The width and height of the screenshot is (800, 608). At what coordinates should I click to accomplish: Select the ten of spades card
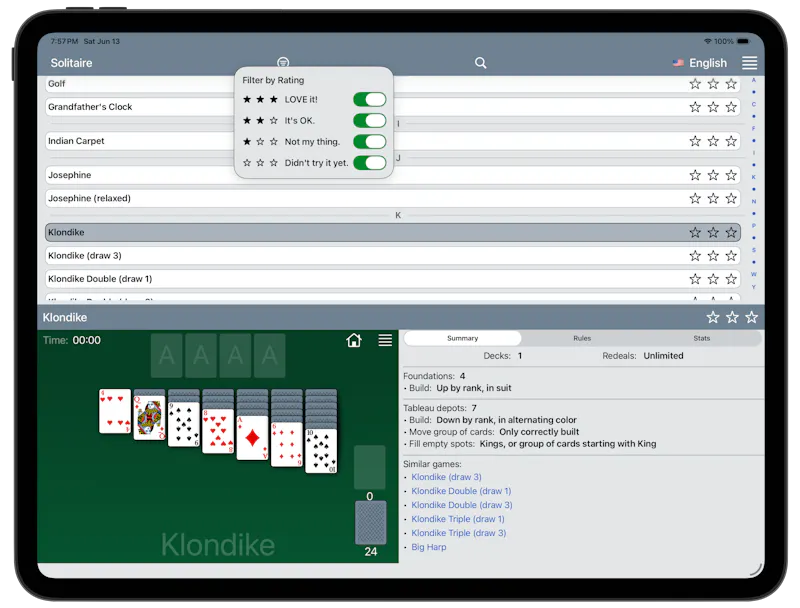point(321,451)
